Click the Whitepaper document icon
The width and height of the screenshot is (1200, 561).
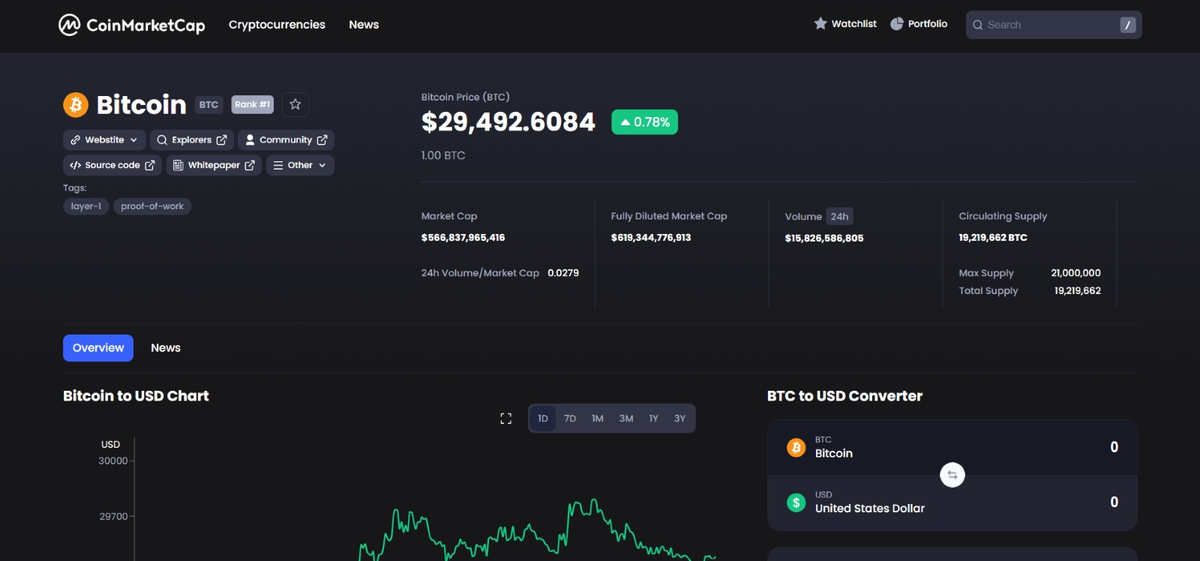tap(178, 165)
